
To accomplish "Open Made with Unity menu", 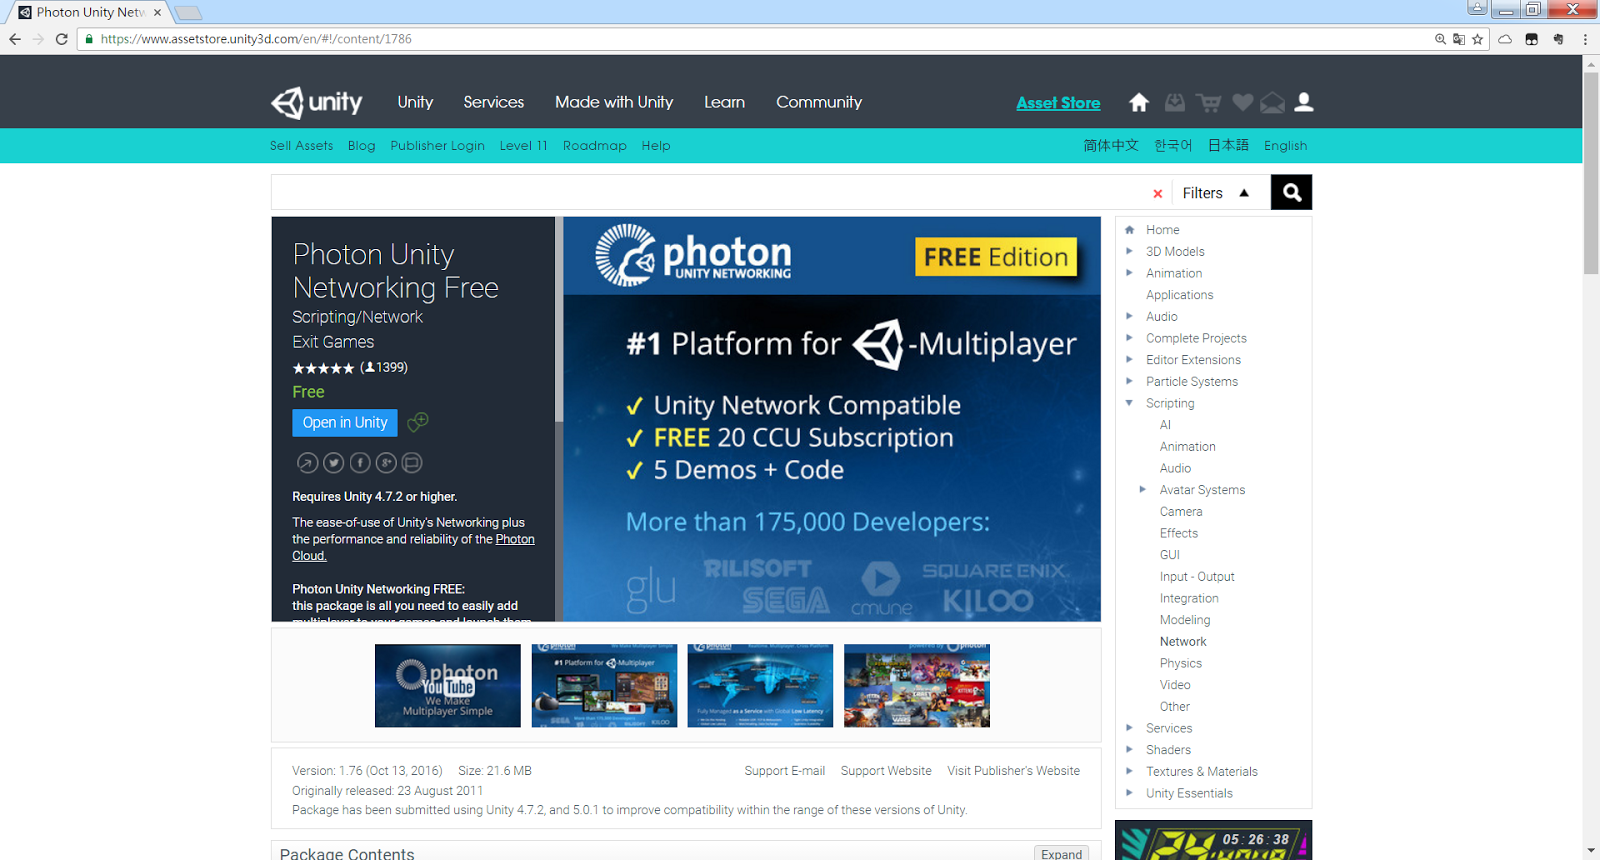I will click(x=614, y=102).
